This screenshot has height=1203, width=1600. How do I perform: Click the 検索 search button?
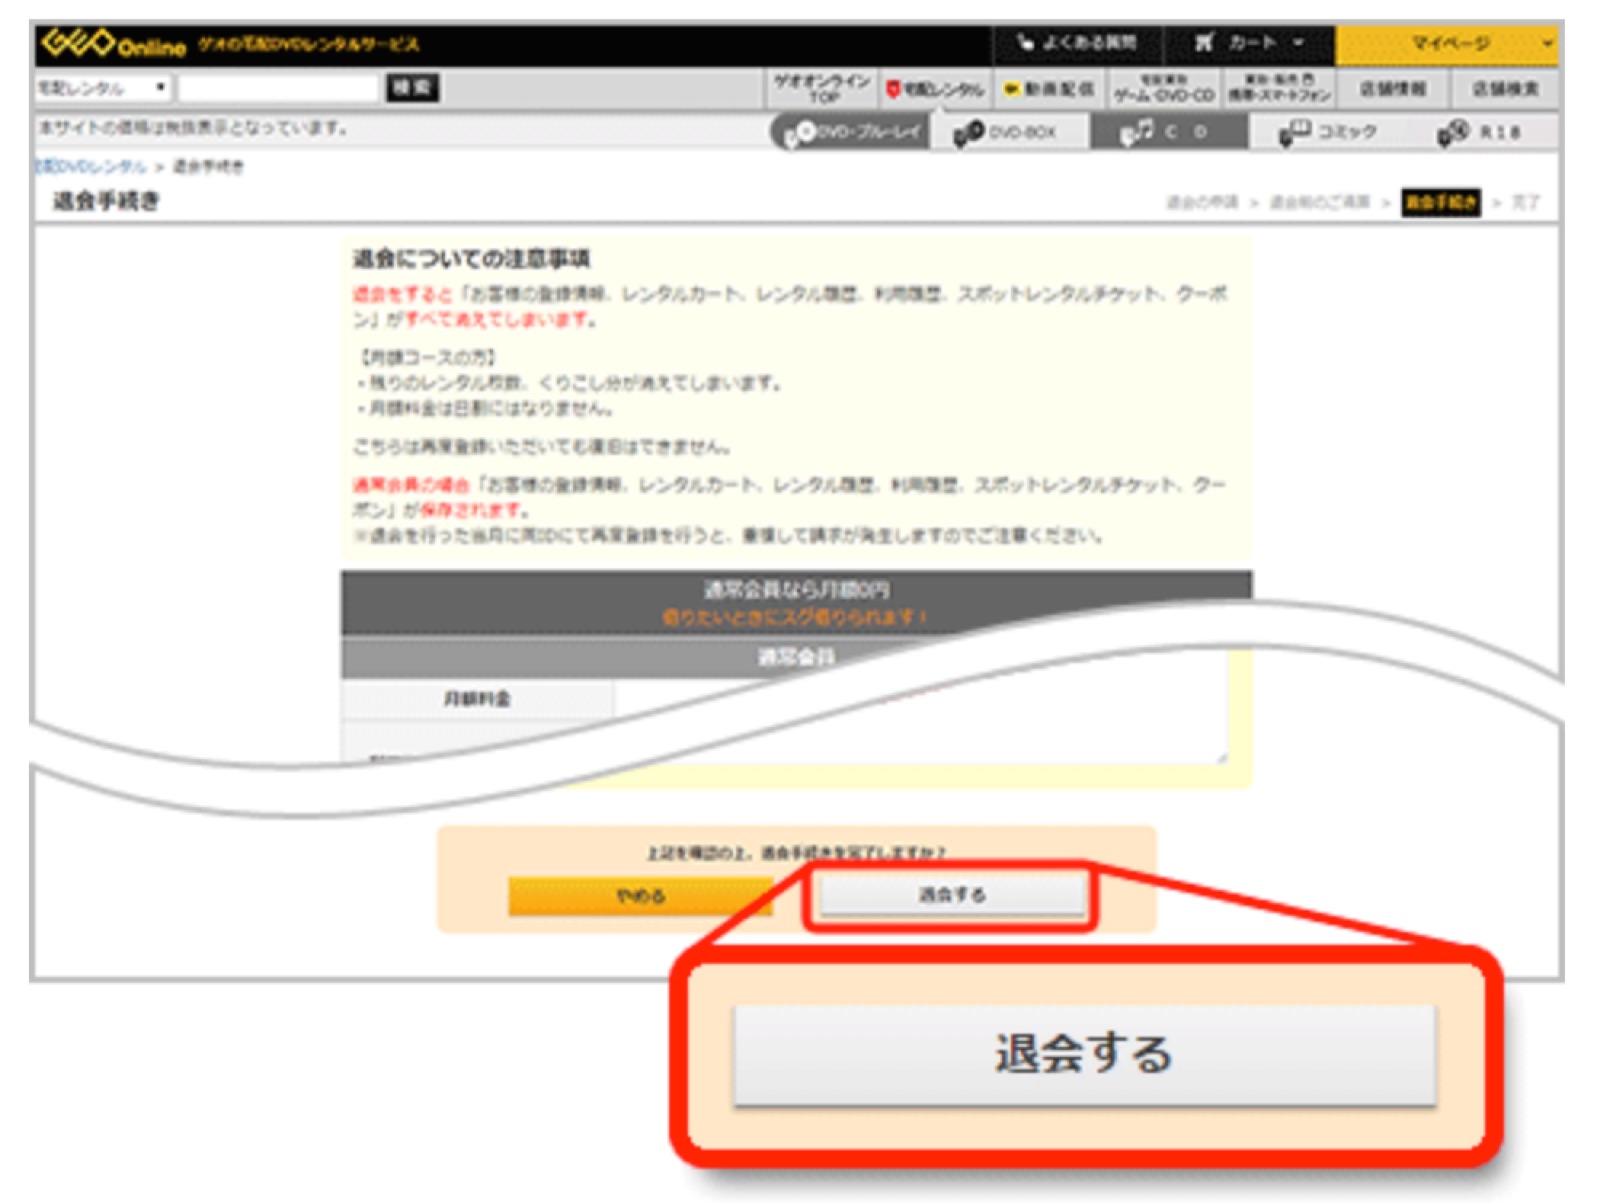[x=412, y=88]
